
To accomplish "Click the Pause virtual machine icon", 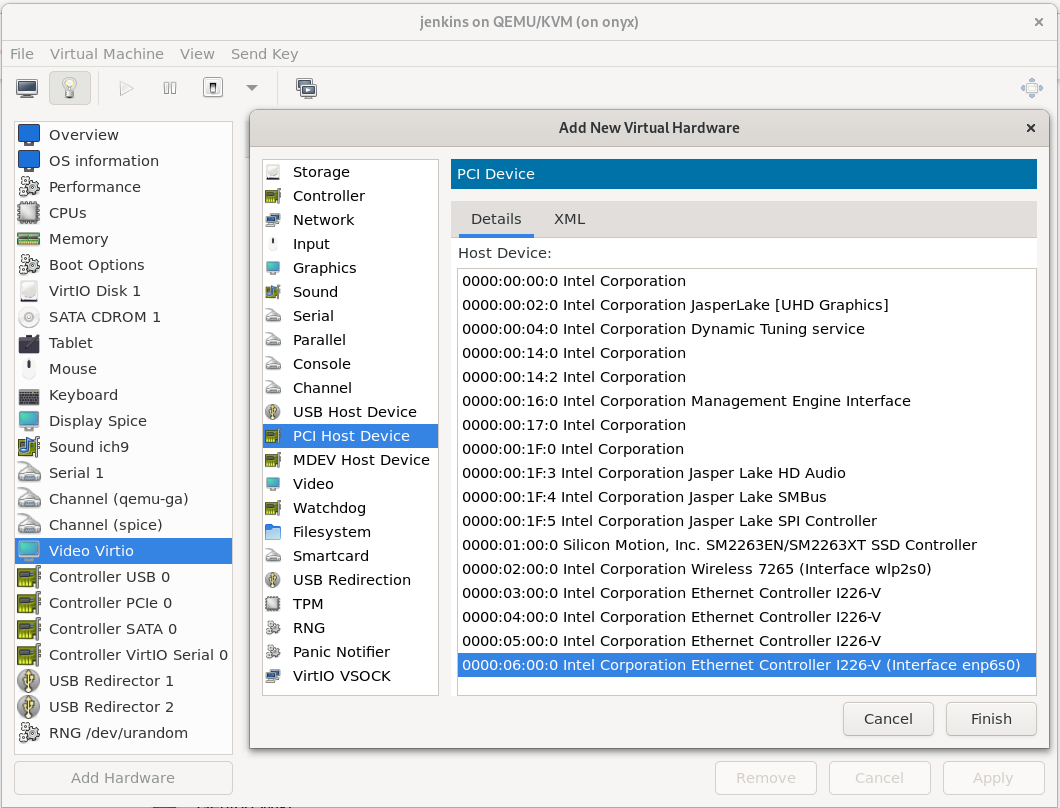I will pos(170,88).
